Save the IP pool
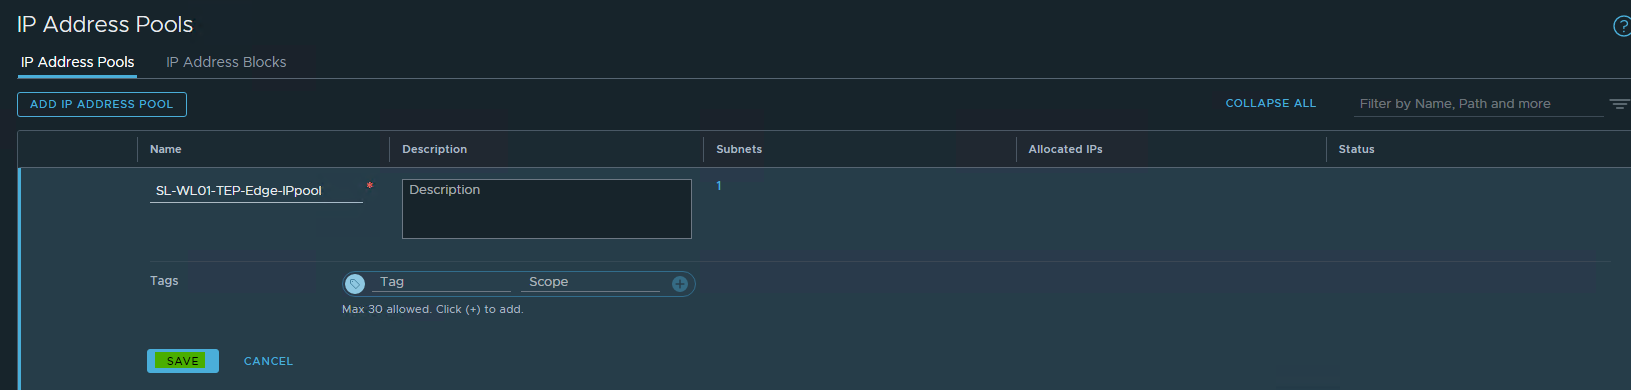The height and width of the screenshot is (390, 1631). tap(183, 361)
